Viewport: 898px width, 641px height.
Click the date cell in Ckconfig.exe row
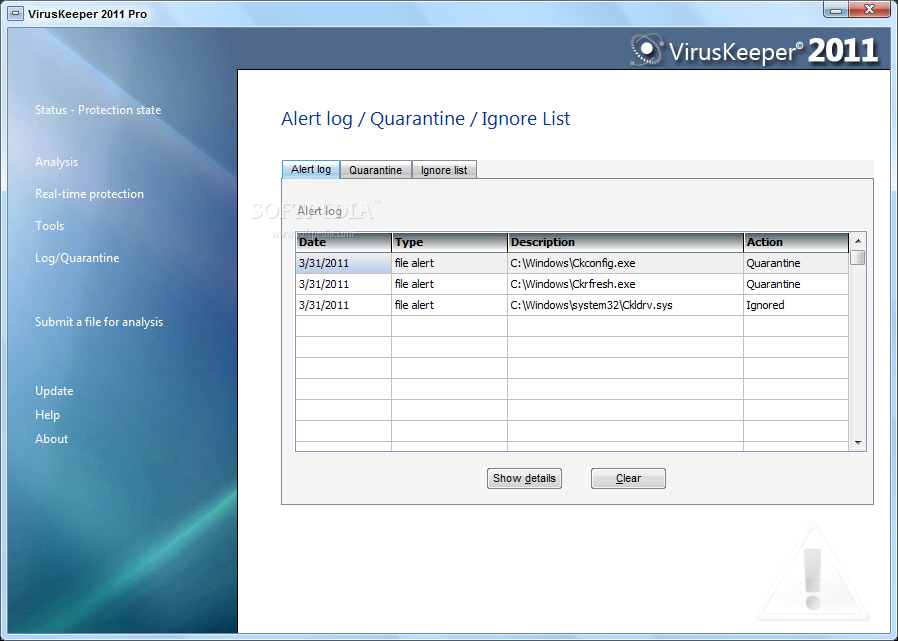[x=344, y=264]
